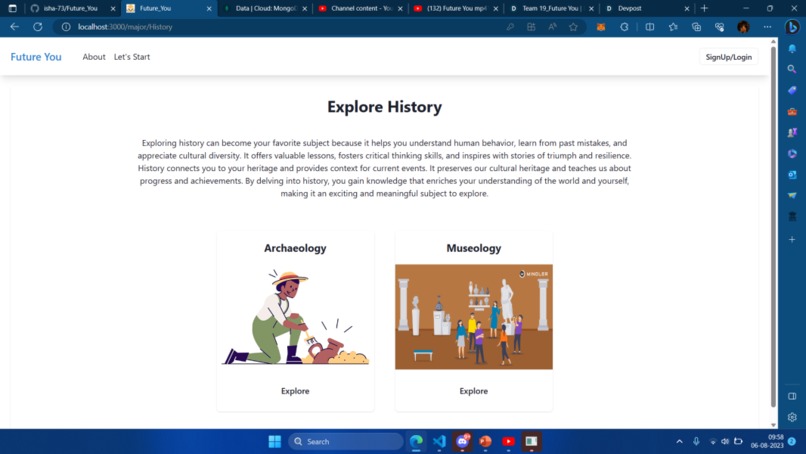Add a sidebar app with plus icon
The width and height of the screenshot is (806, 454).
coord(792,240)
